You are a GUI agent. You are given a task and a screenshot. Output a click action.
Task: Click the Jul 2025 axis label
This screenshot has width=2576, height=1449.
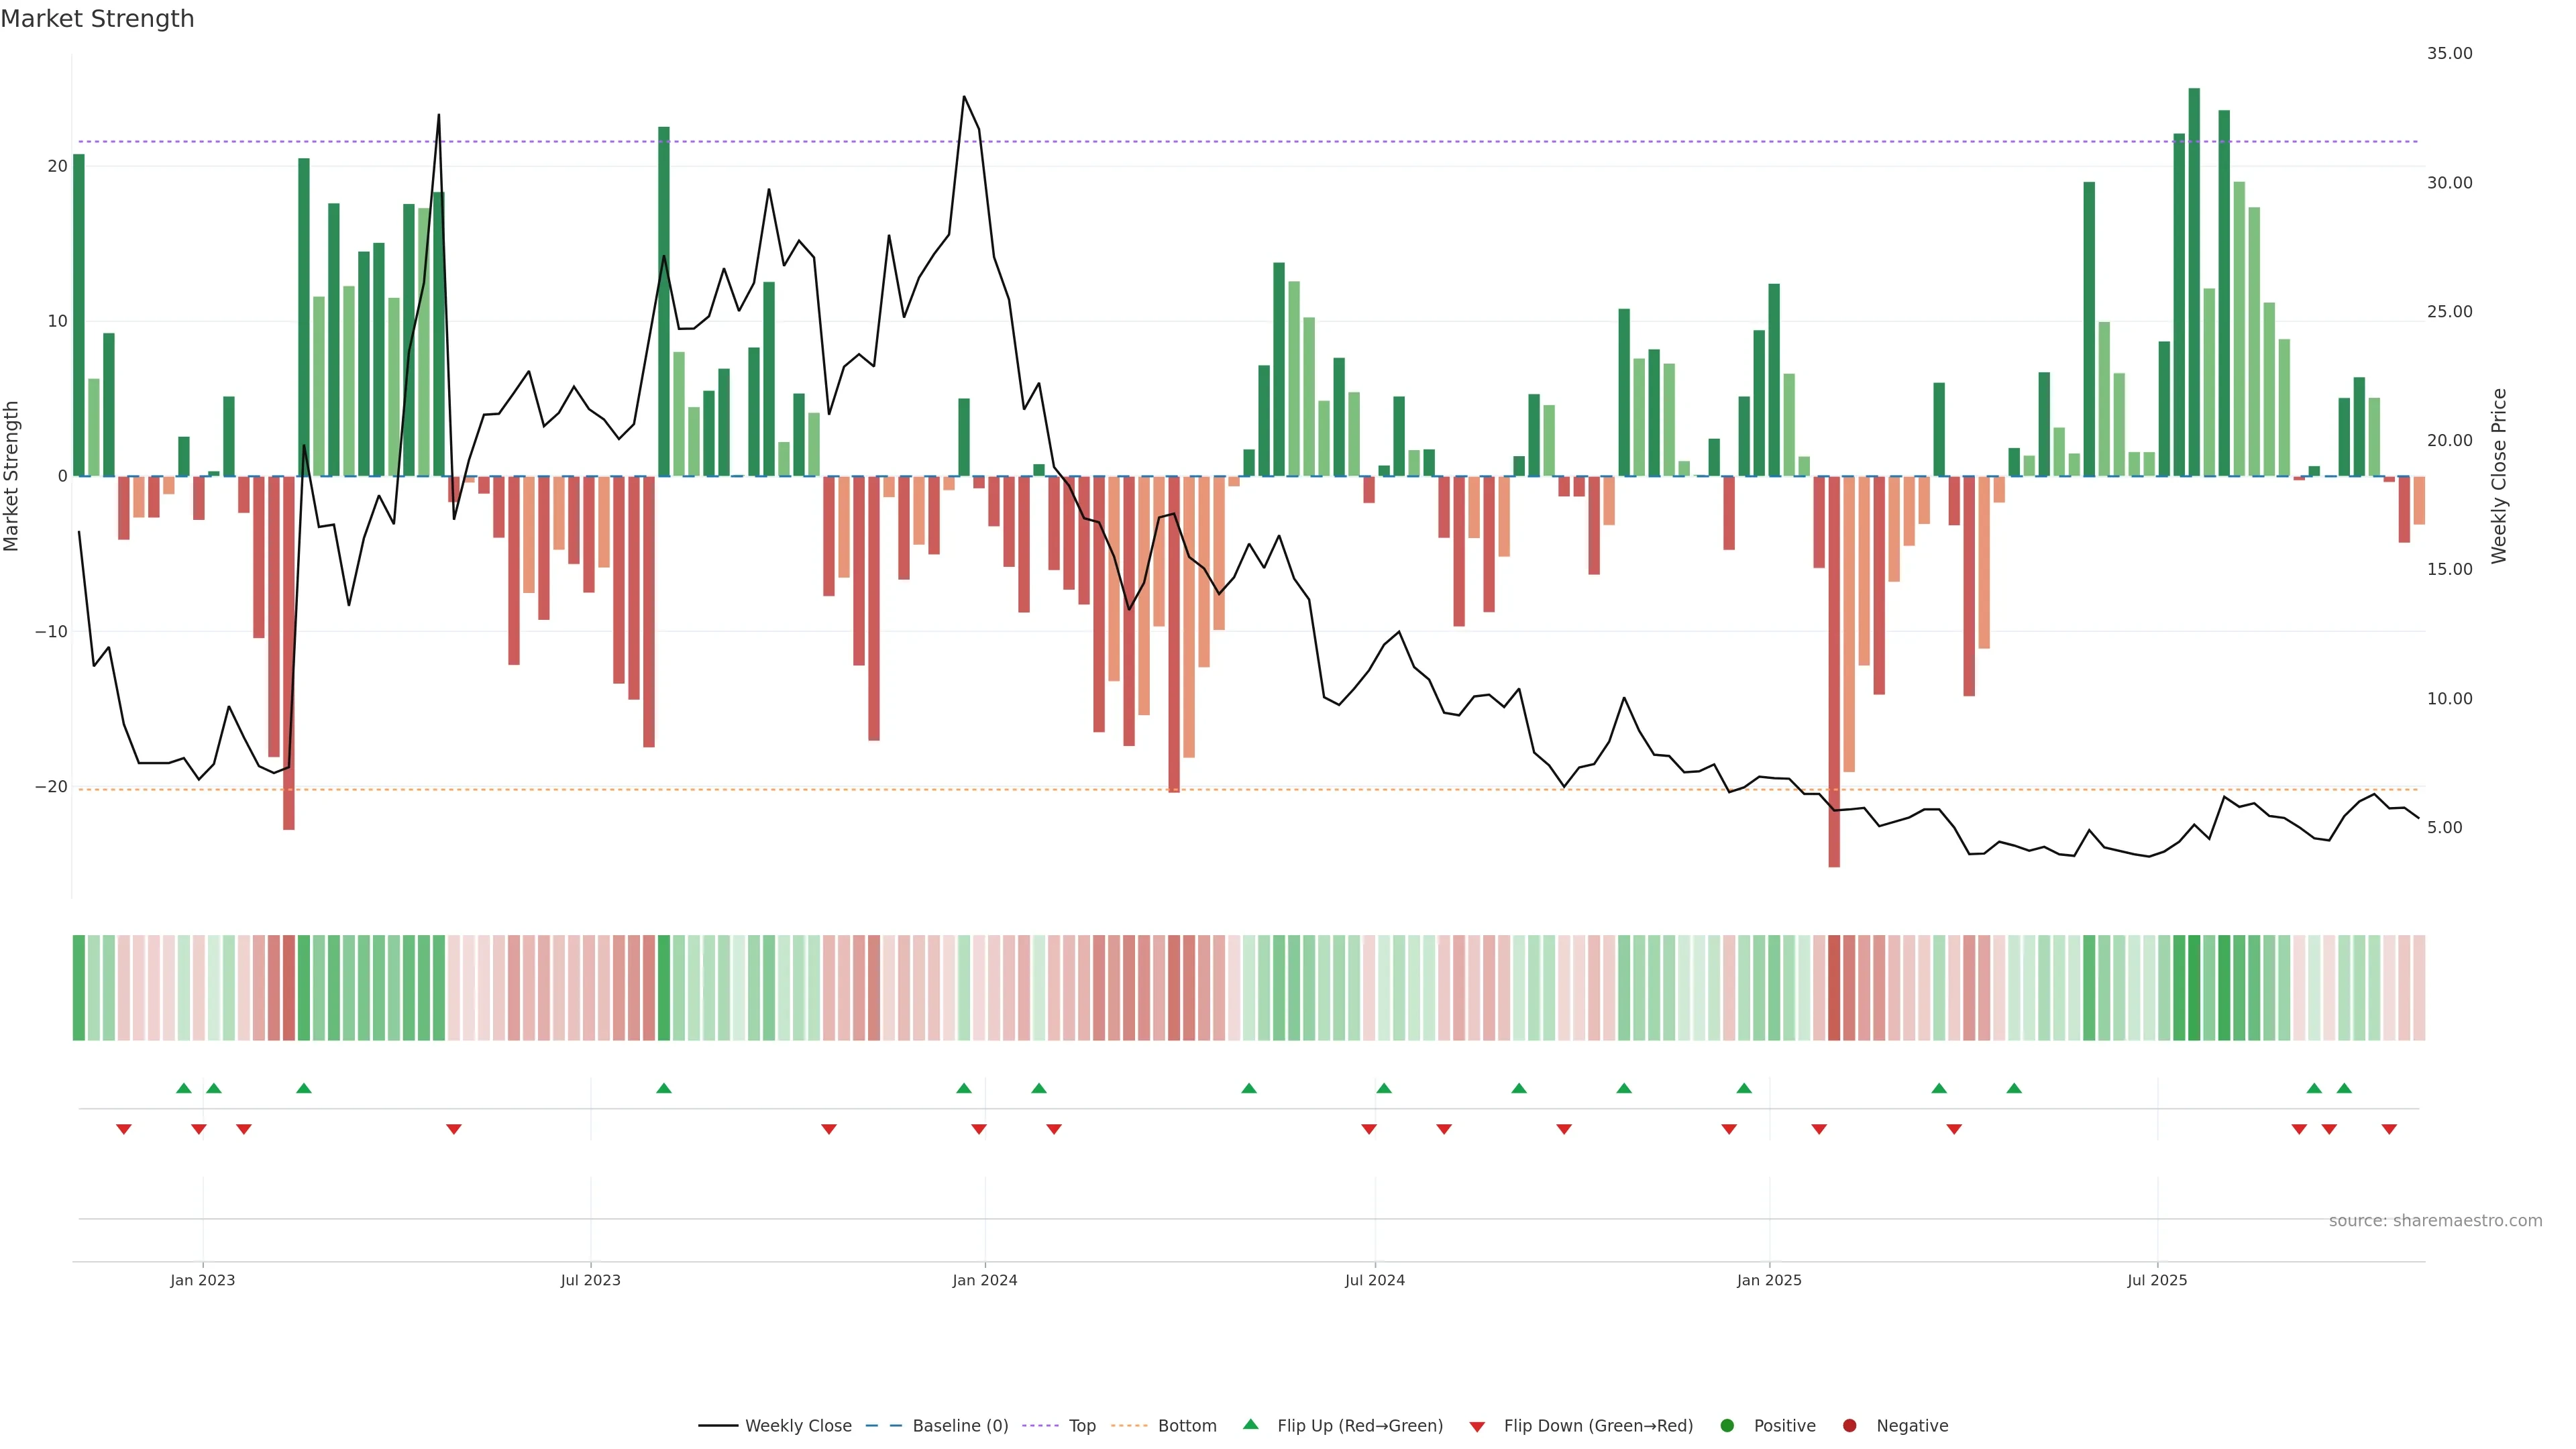(x=2157, y=1280)
